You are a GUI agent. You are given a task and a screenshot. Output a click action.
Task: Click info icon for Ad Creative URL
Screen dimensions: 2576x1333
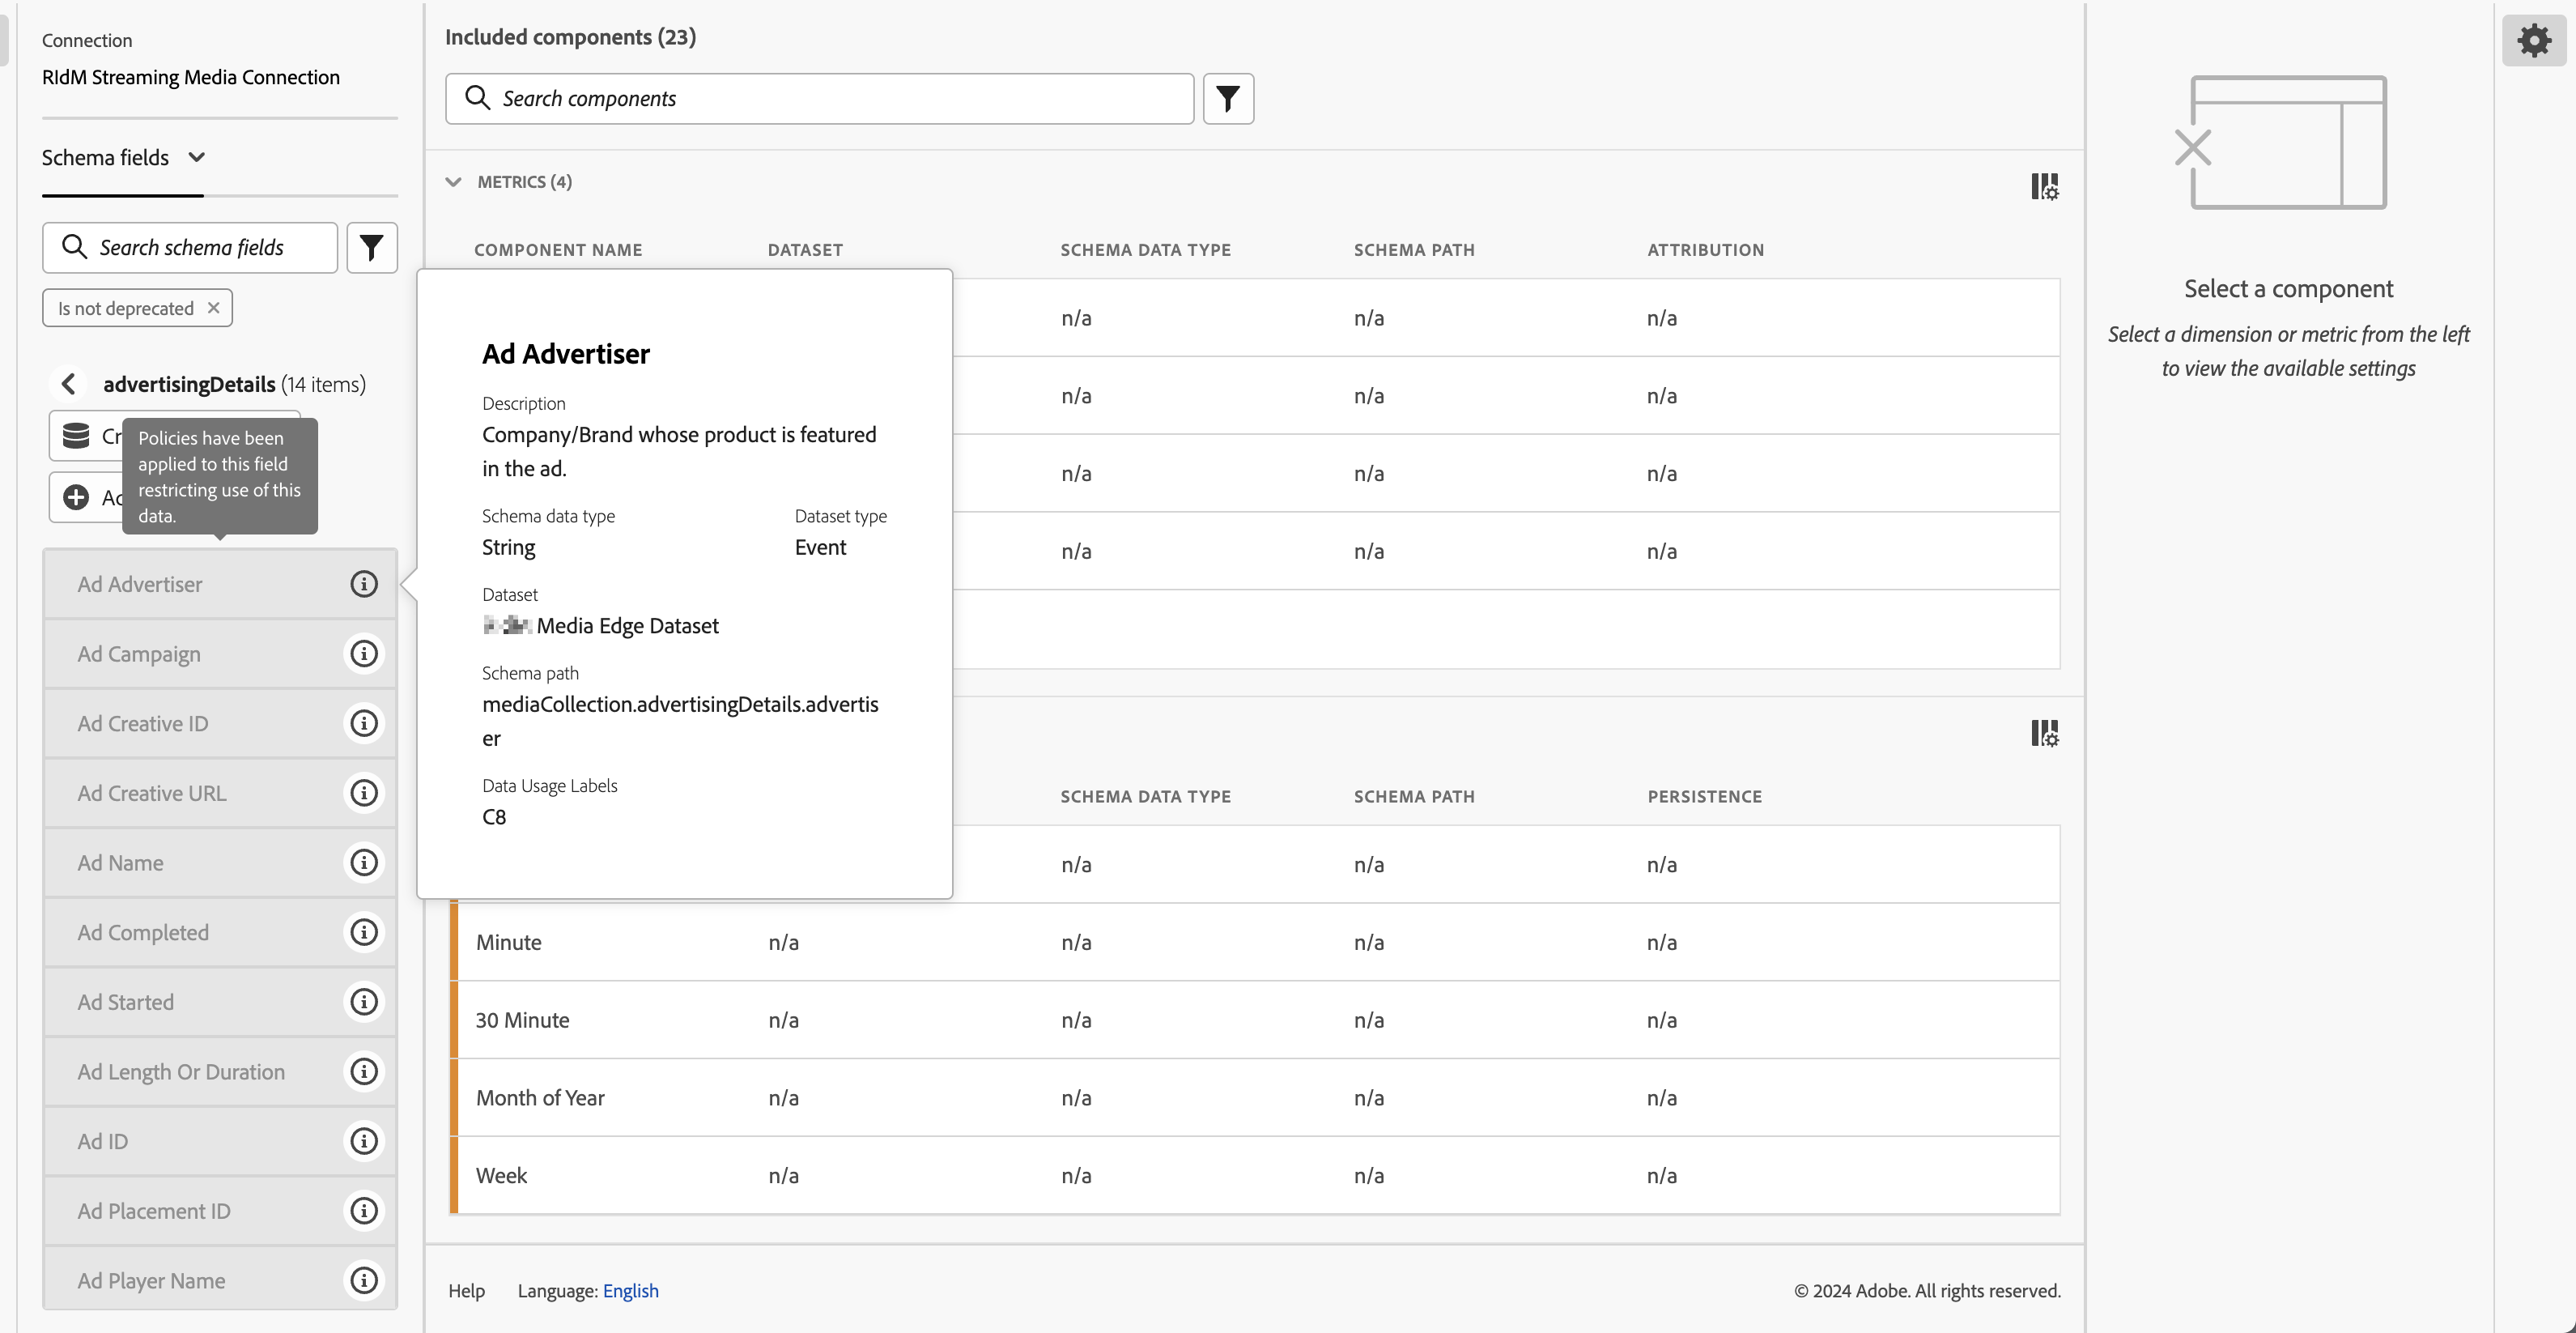(x=363, y=793)
